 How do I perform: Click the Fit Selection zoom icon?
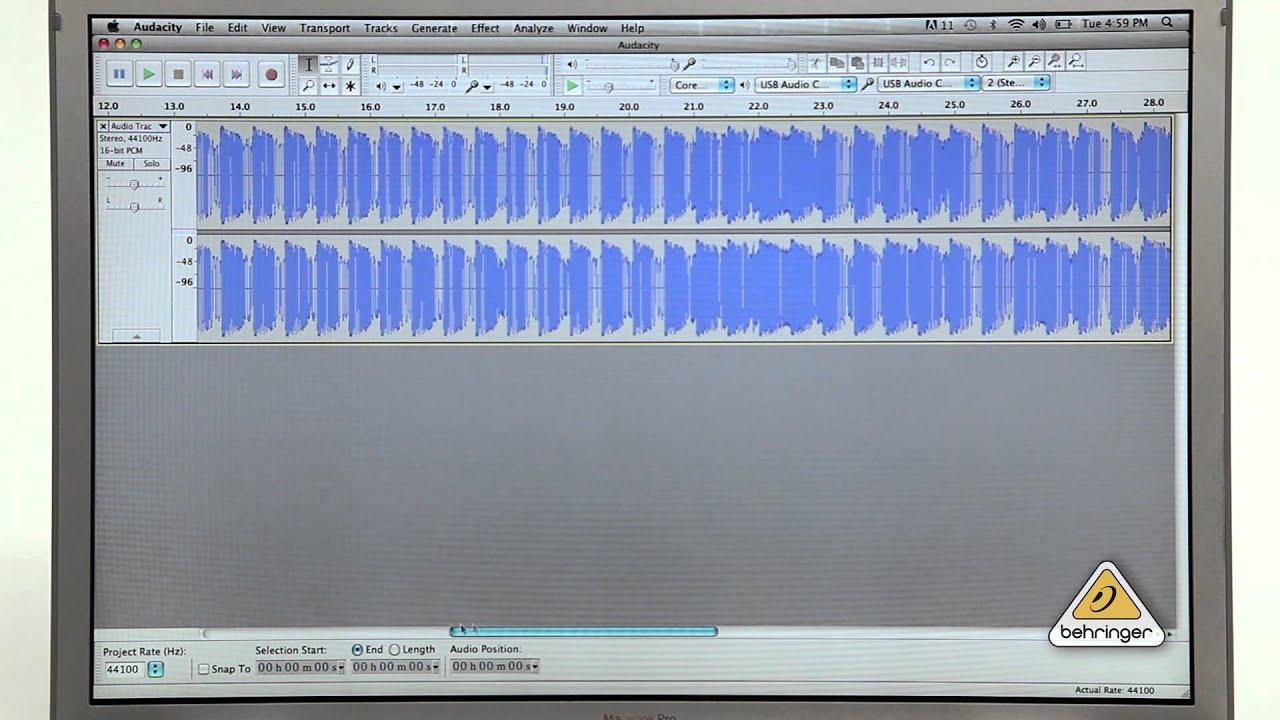pos(1055,62)
